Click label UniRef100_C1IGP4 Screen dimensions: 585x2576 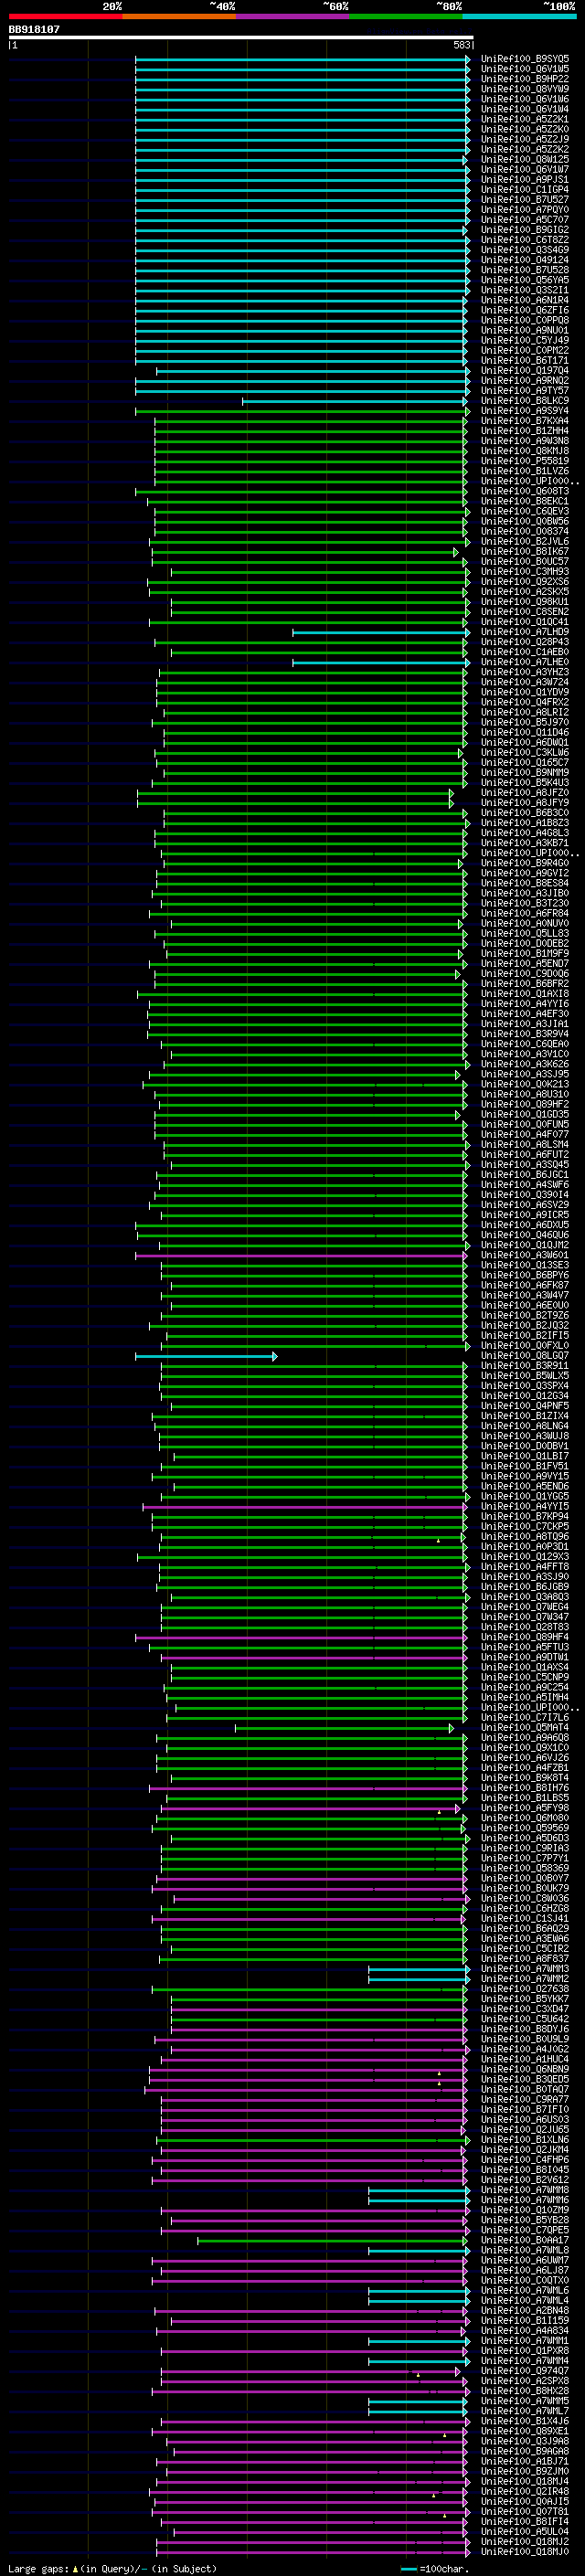click(x=525, y=190)
